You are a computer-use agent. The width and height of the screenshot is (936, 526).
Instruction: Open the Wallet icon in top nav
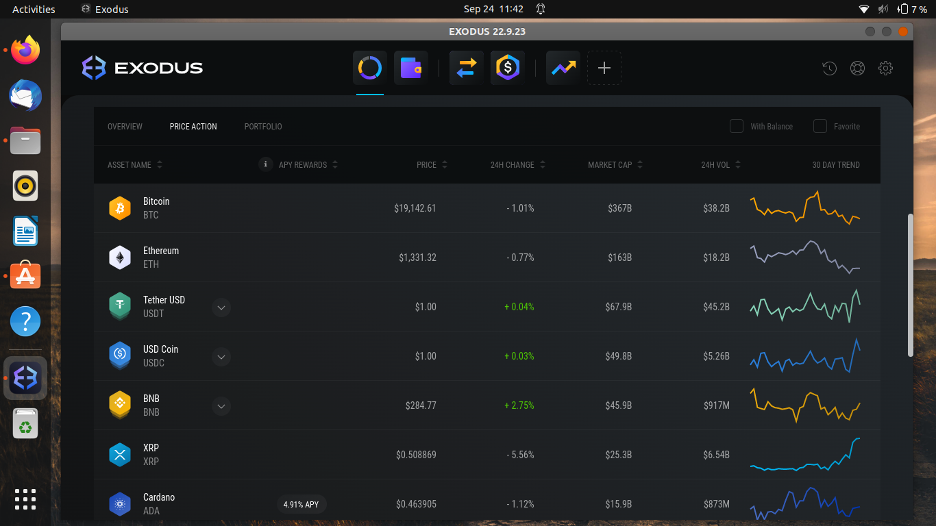pos(411,68)
